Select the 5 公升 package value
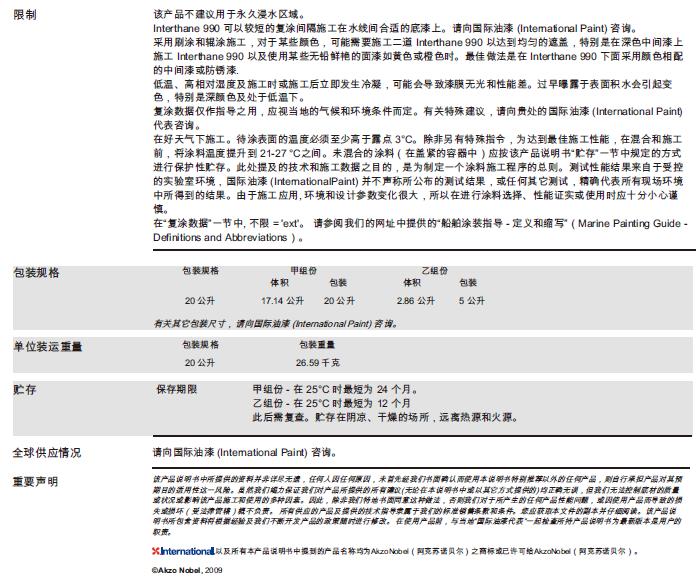The width and height of the screenshot is (696, 577). point(471,301)
